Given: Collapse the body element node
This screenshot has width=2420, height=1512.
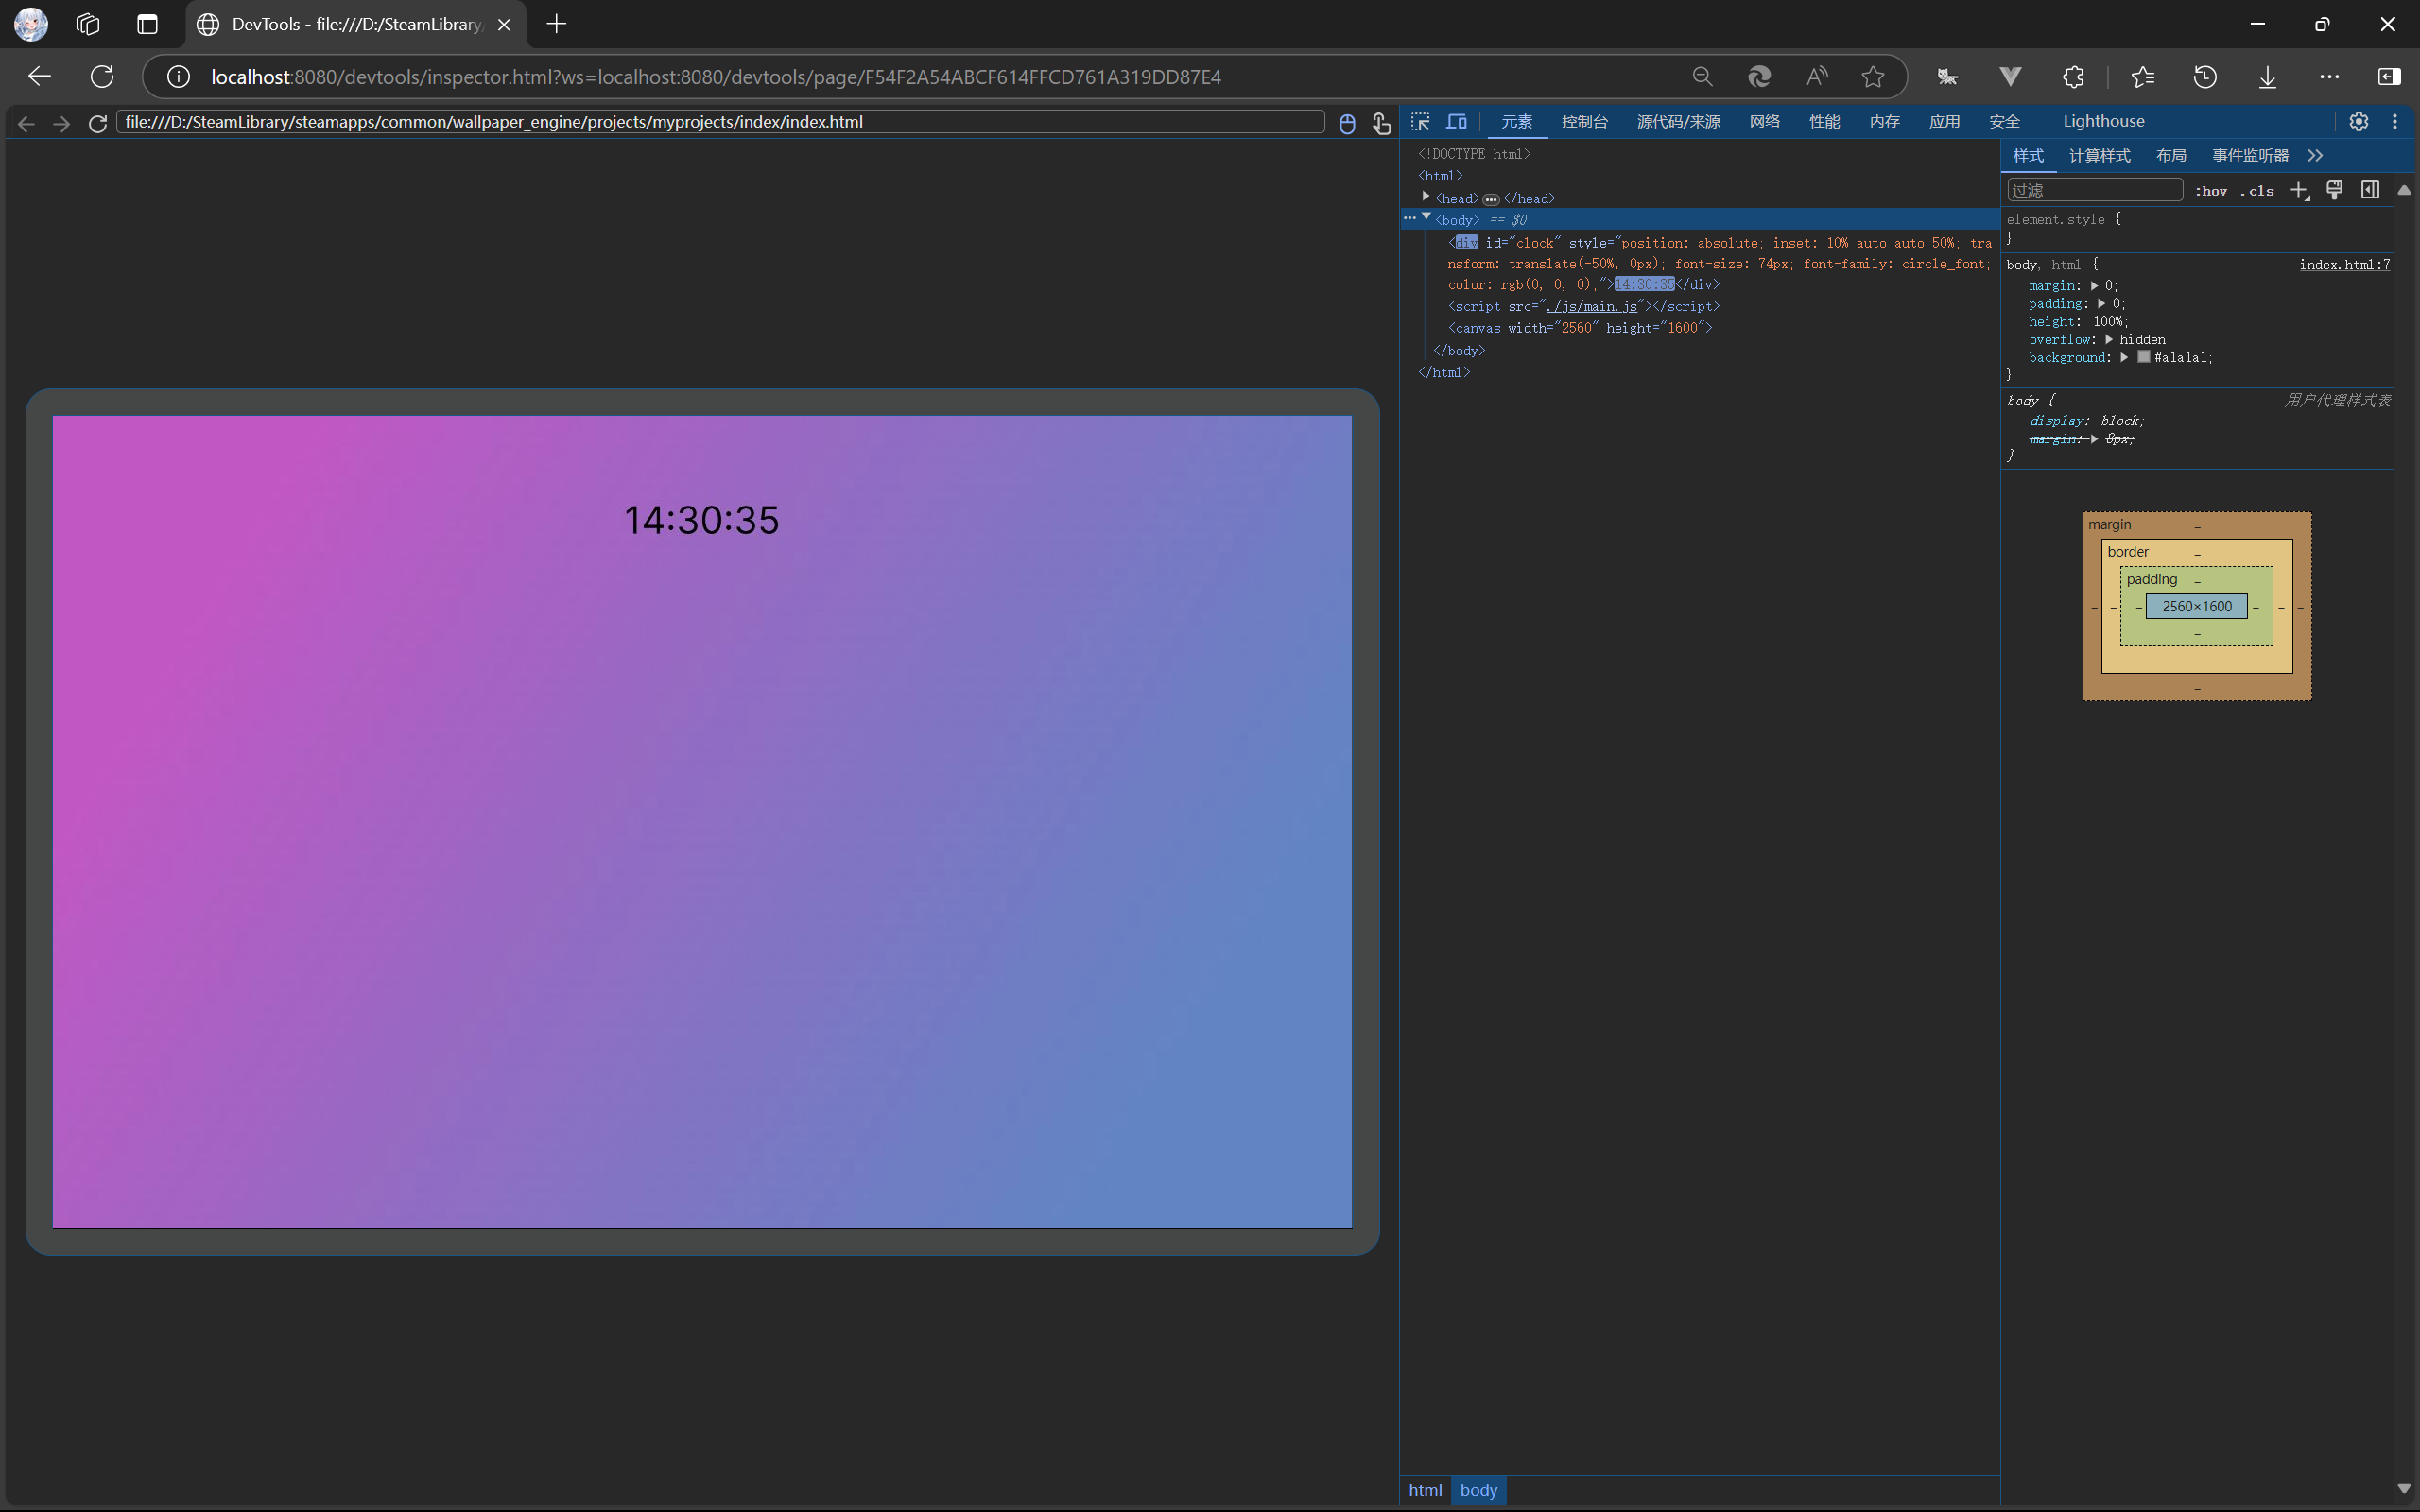Looking at the screenshot, I should [x=1426, y=217].
